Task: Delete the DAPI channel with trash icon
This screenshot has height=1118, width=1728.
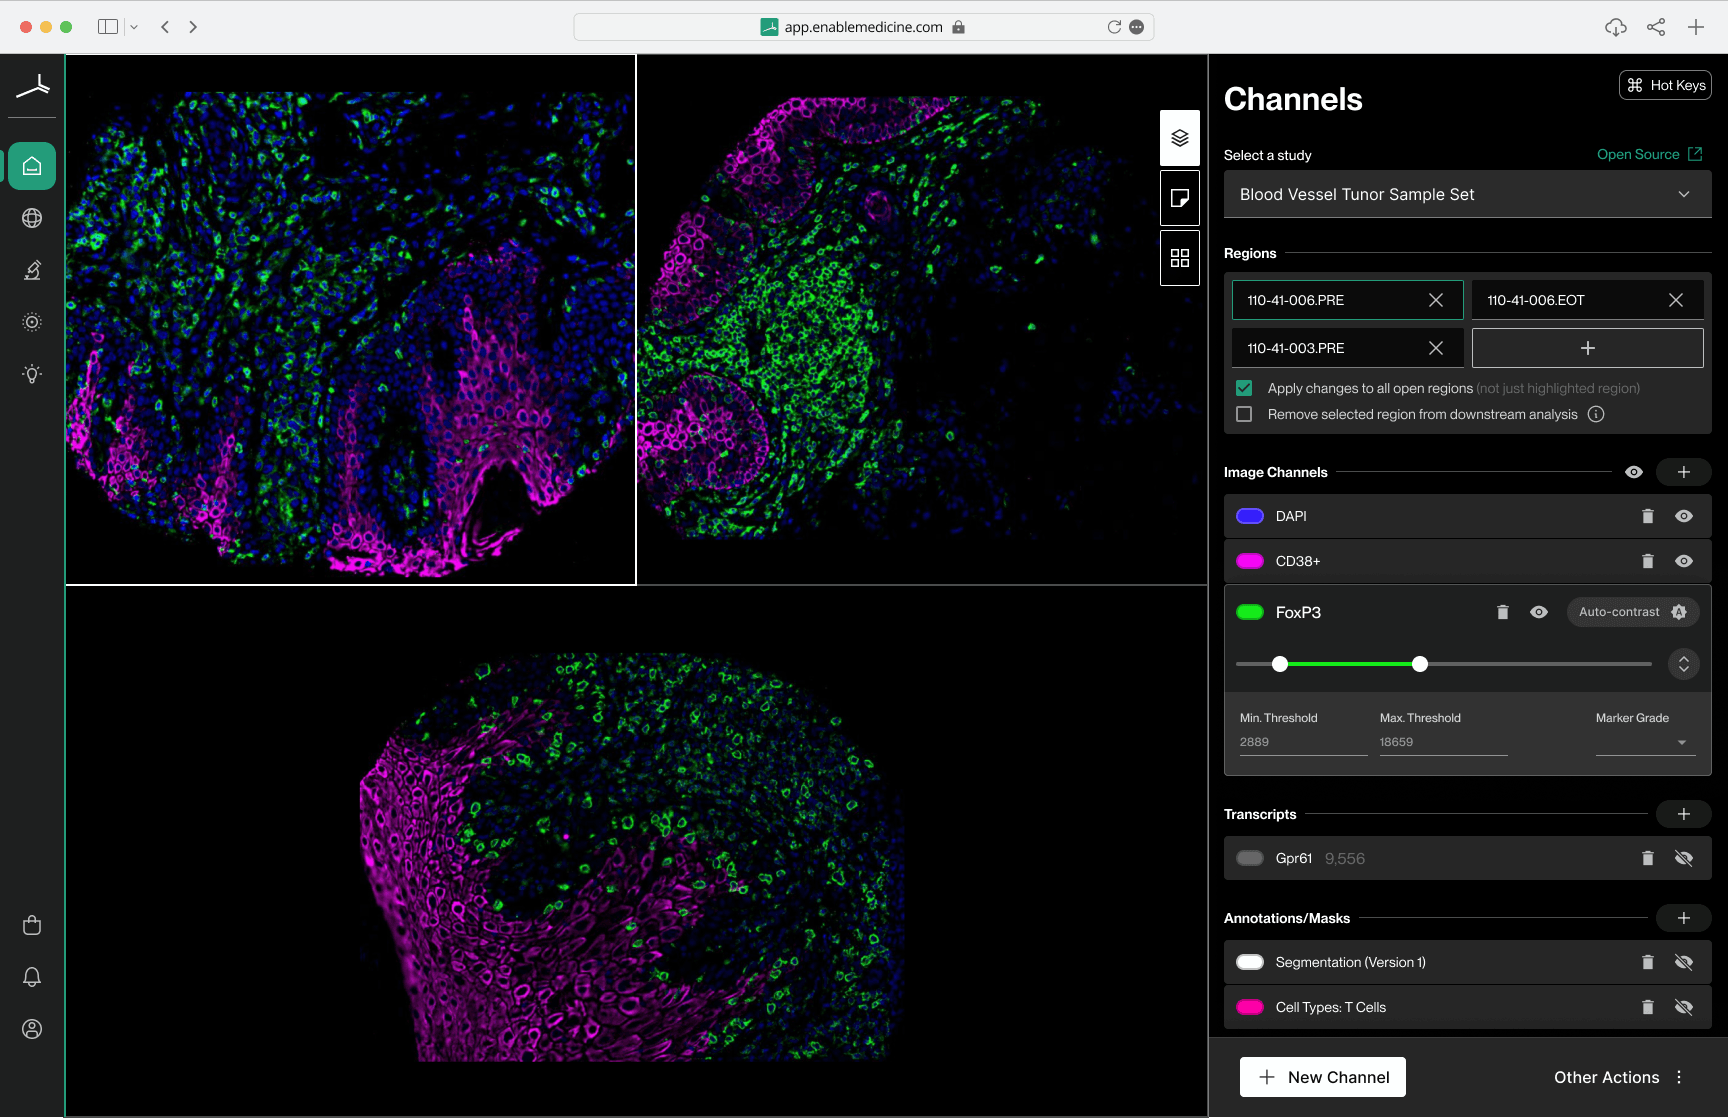Action: click(x=1648, y=516)
